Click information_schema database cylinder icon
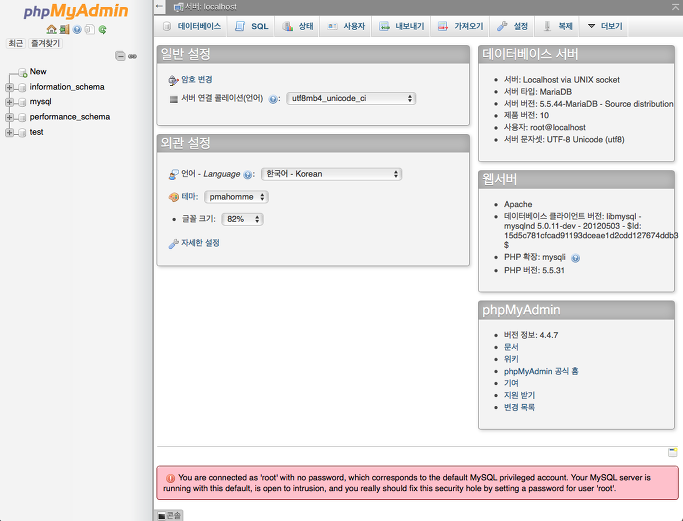The image size is (683, 521). 22,88
